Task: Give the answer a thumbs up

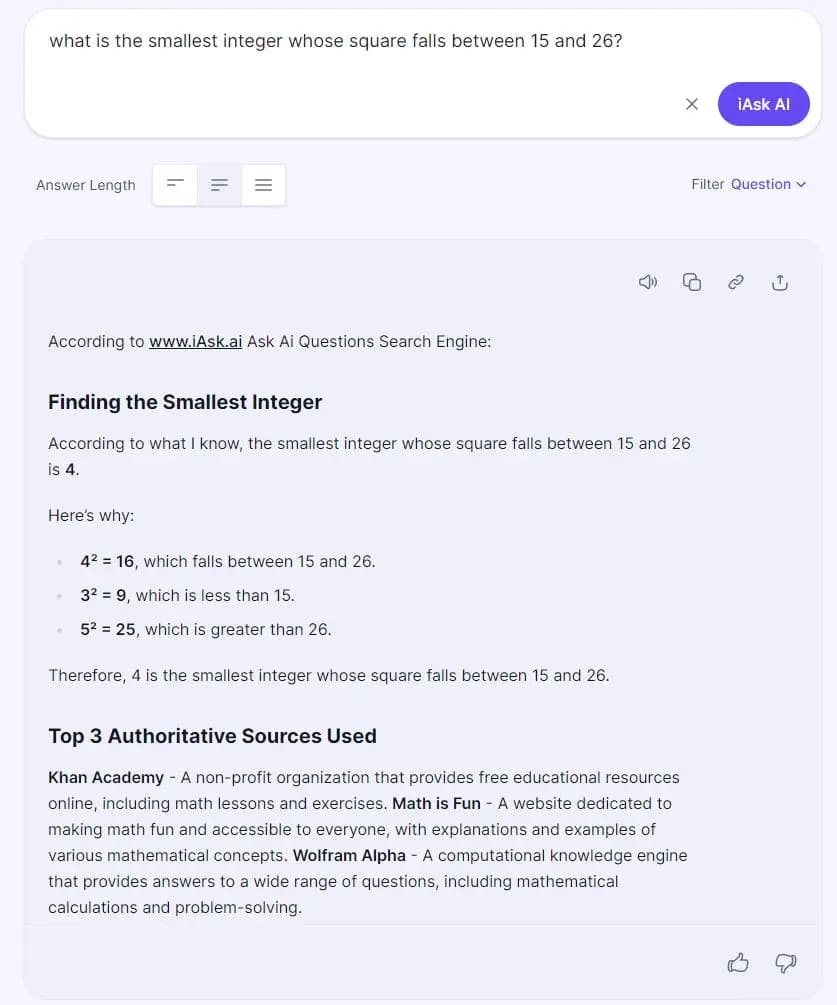Action: click(738, 963)
